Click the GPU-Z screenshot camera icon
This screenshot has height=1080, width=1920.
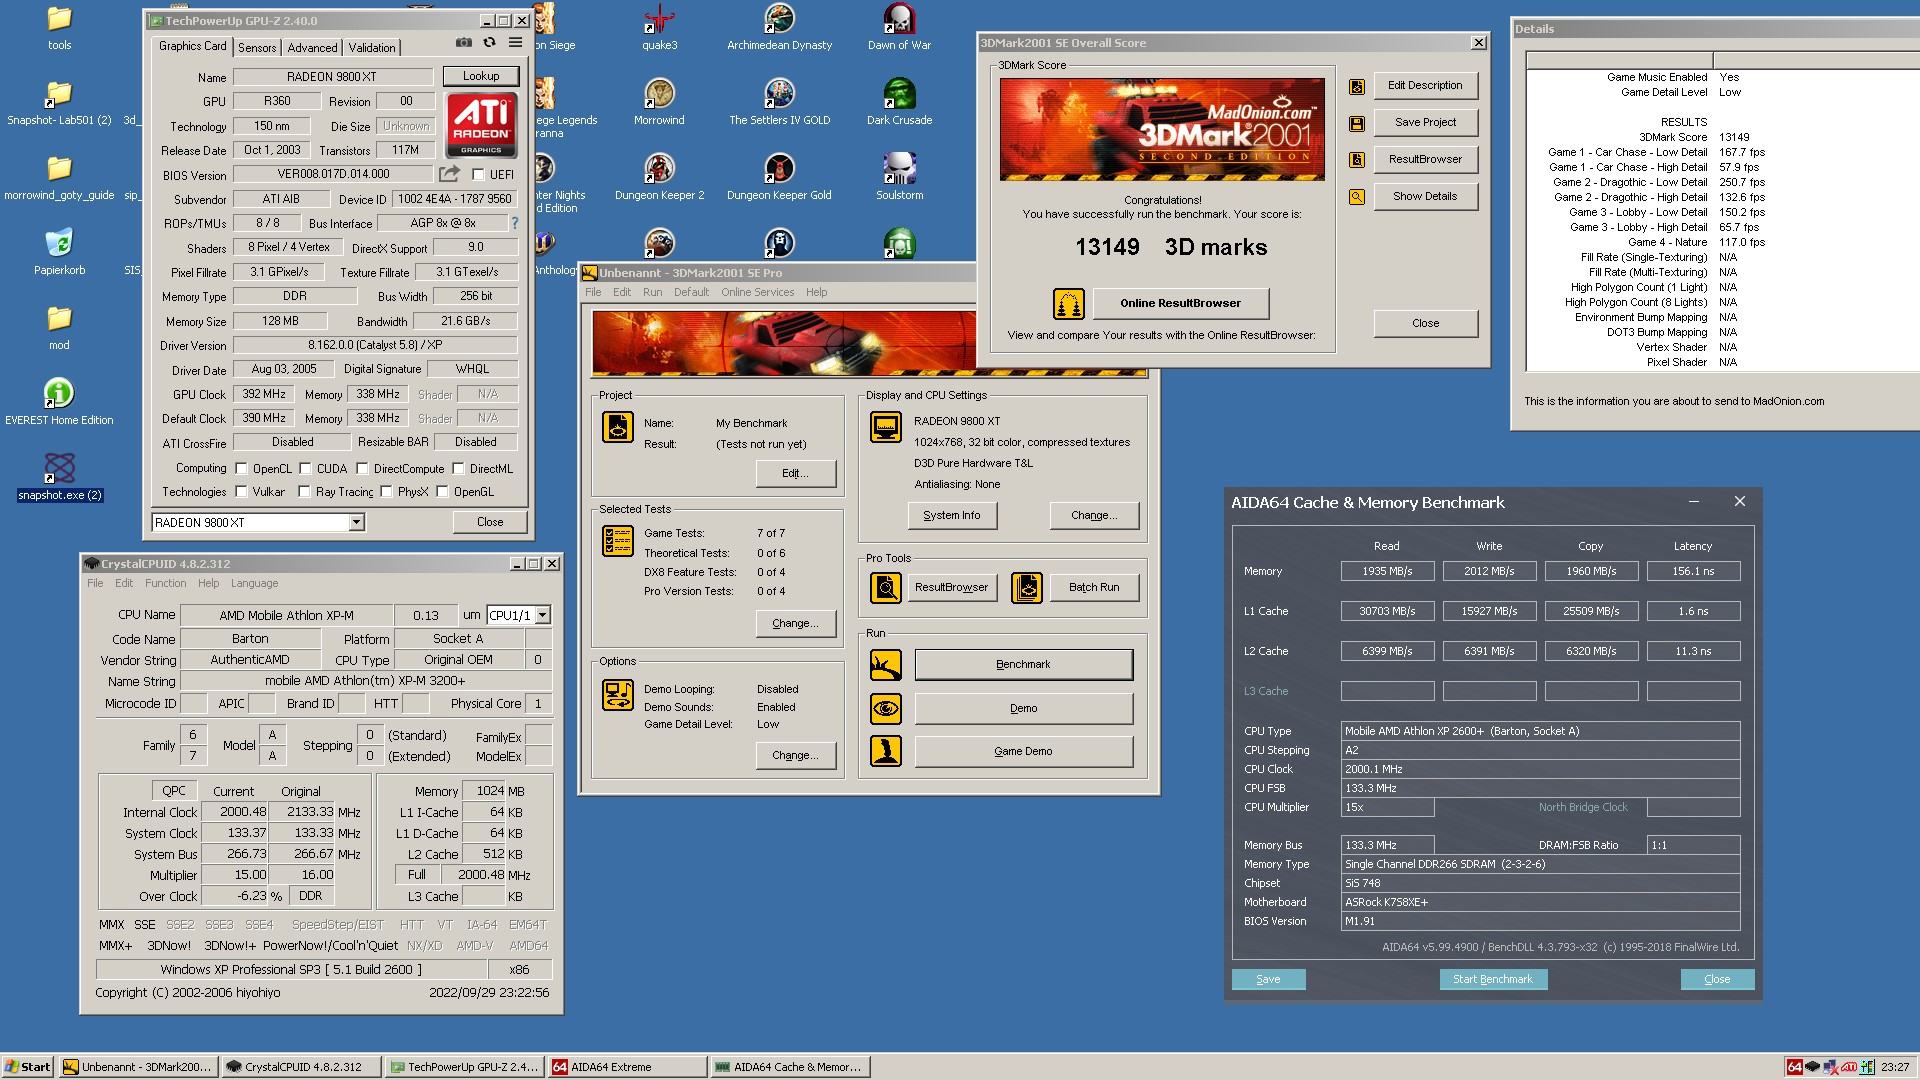(463, 43)
